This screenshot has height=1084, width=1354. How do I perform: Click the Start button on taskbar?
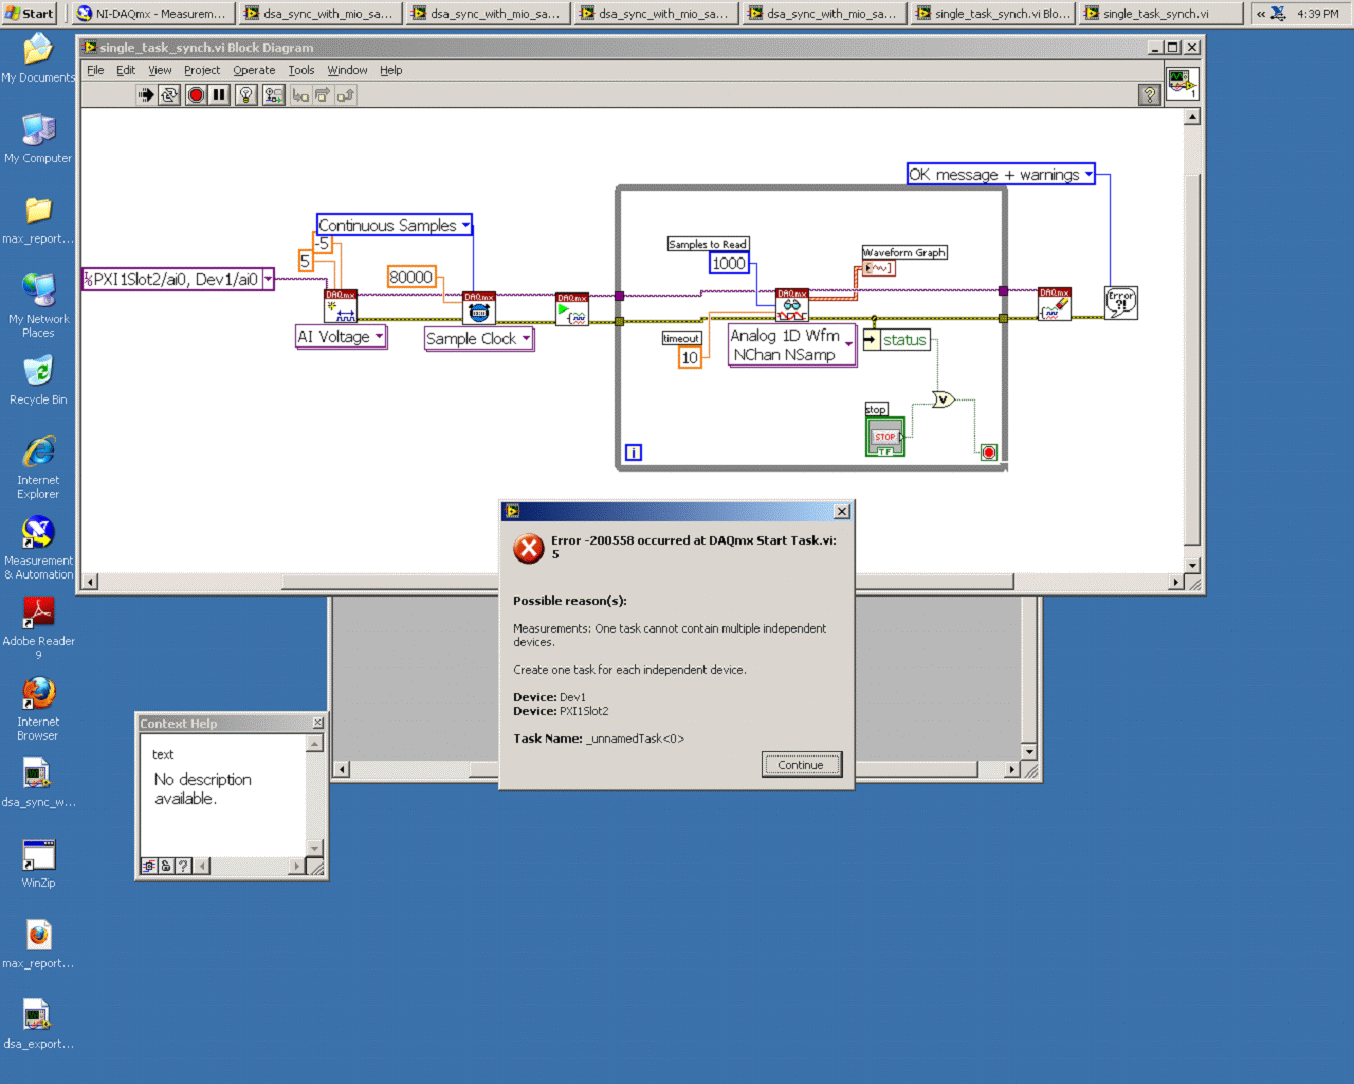(x=30, y=13)
